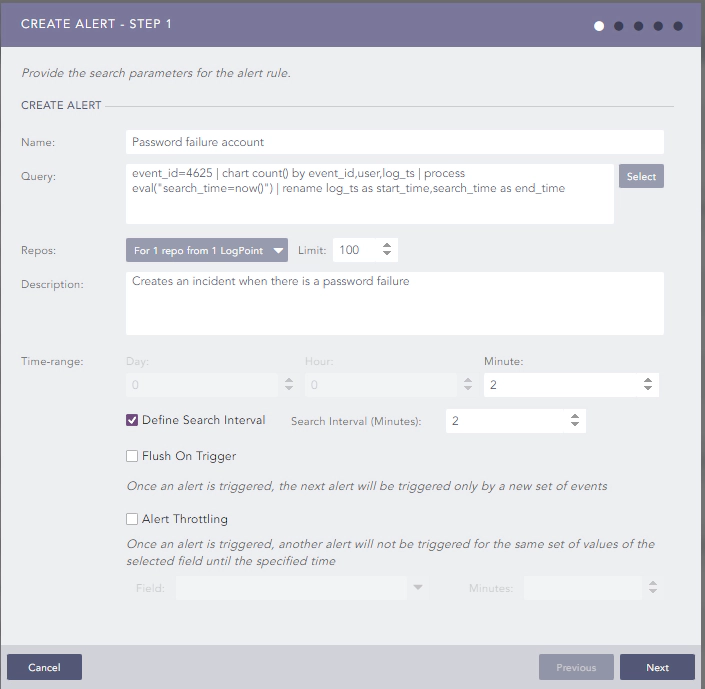Increase the Minute time-range value
The width and height of the screenshot is (705, 689).
click(647, 380)
